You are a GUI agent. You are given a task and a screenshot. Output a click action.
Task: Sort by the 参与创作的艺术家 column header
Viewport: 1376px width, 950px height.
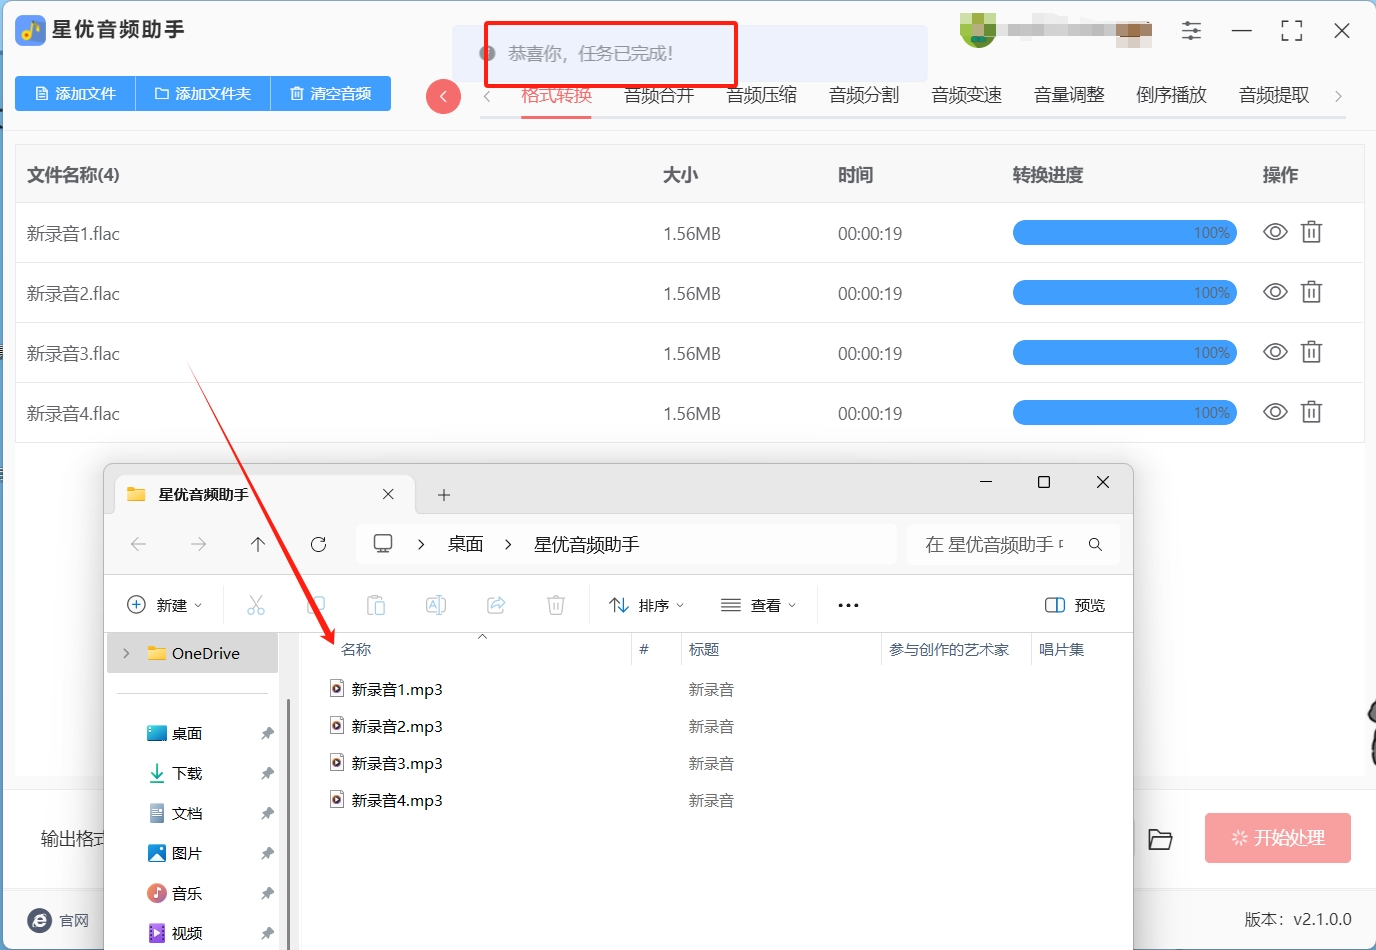(x=949, y=649)
